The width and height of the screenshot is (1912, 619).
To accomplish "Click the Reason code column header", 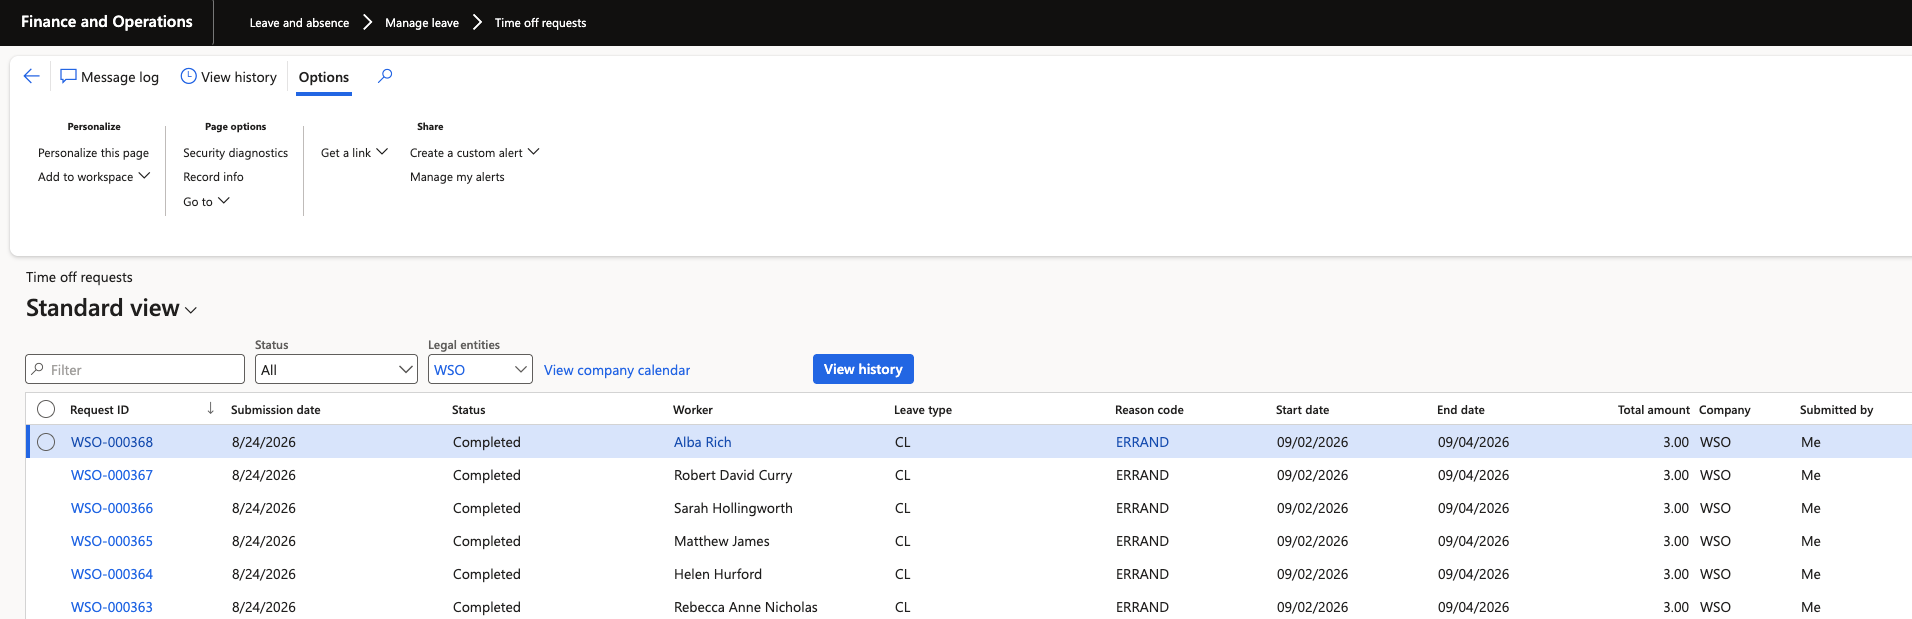I will 1149,410.
